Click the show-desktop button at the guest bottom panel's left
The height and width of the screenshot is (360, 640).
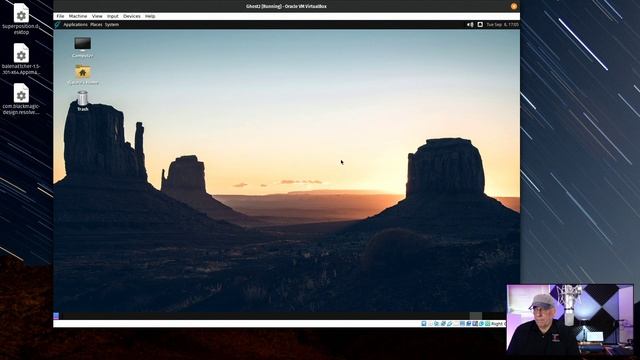click(56, 316)
